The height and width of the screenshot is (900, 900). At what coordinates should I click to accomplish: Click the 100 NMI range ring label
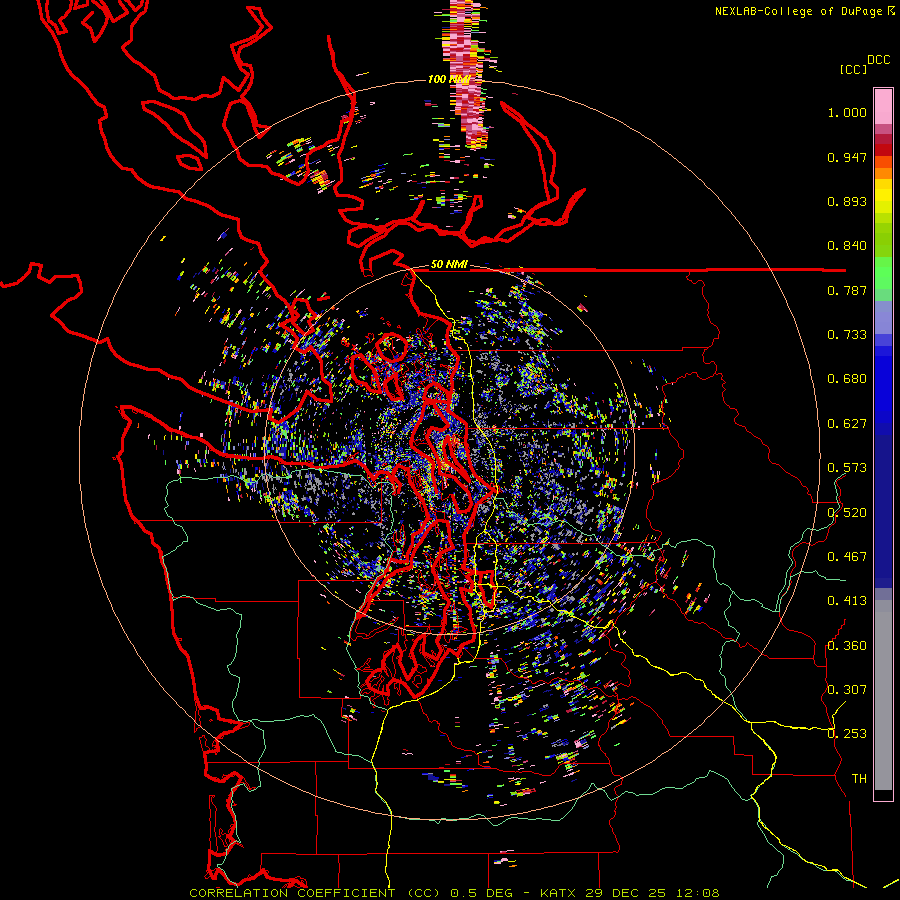[x=449, y=79]
